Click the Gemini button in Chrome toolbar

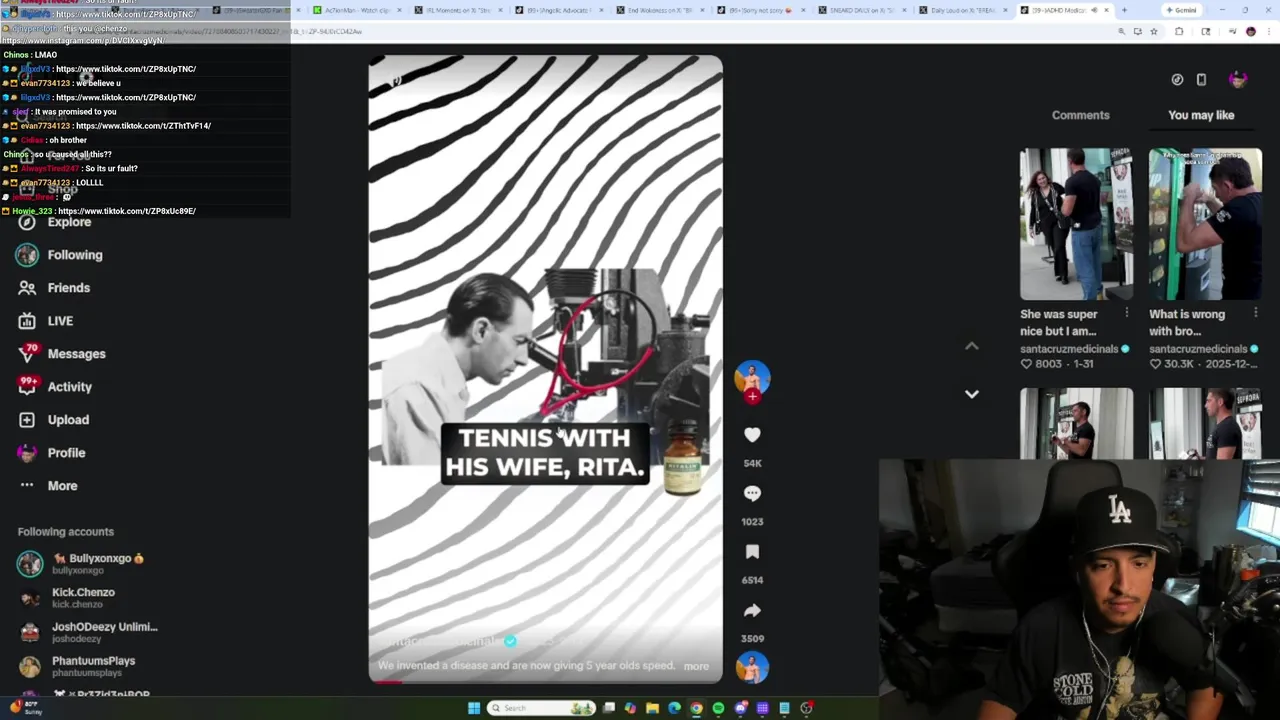click(1181, 10)
